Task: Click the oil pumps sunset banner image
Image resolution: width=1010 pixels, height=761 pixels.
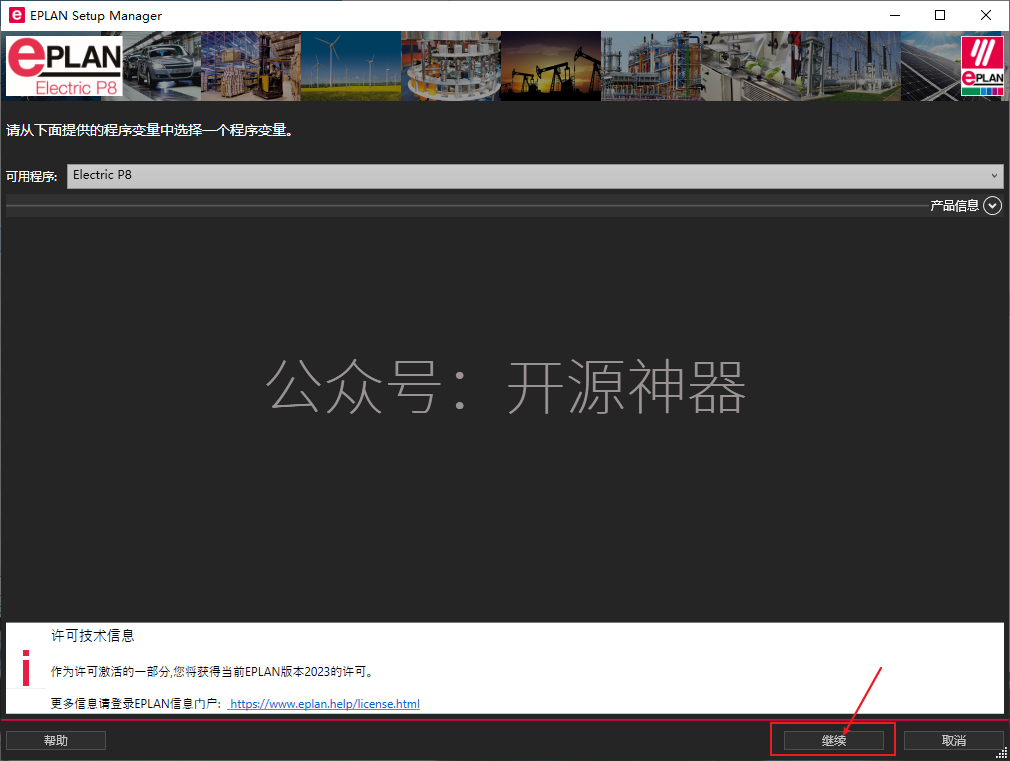Action: (551, 66)
